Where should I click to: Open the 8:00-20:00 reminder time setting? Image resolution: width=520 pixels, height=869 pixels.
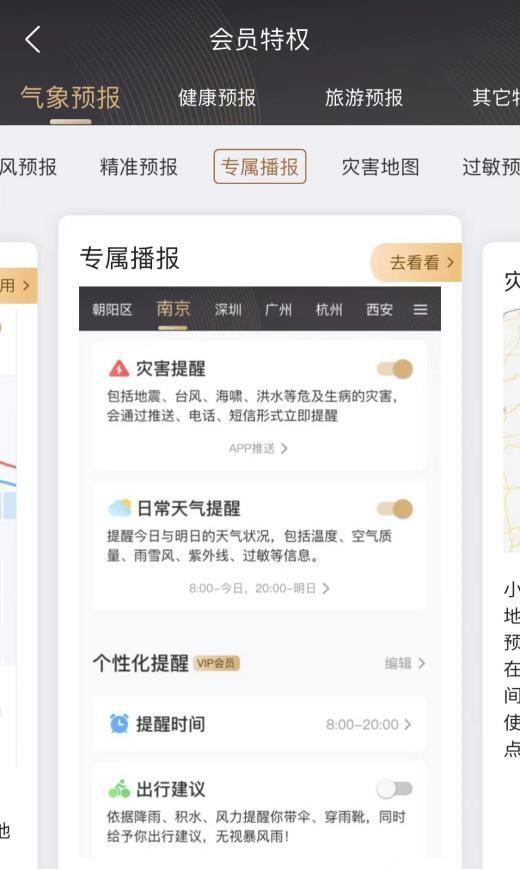coord(369,724)
